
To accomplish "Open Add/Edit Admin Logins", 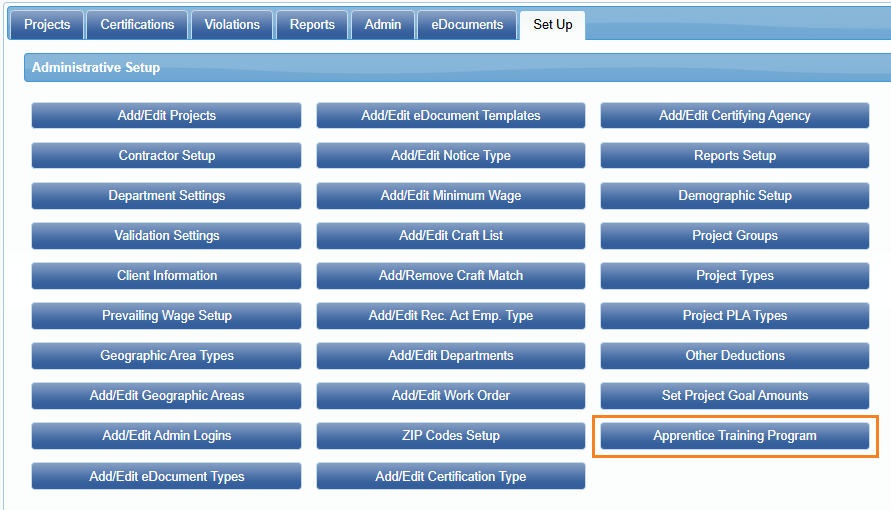I will tap(166, 436).
